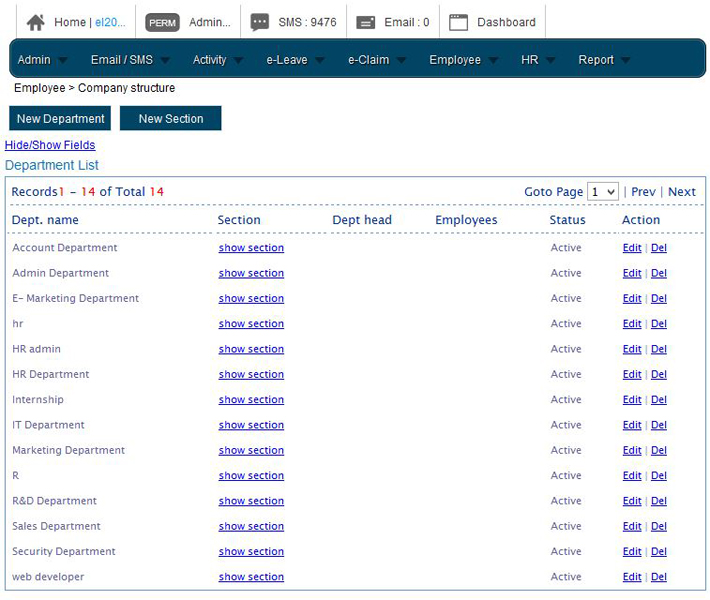Open the Employee menu

455,60
